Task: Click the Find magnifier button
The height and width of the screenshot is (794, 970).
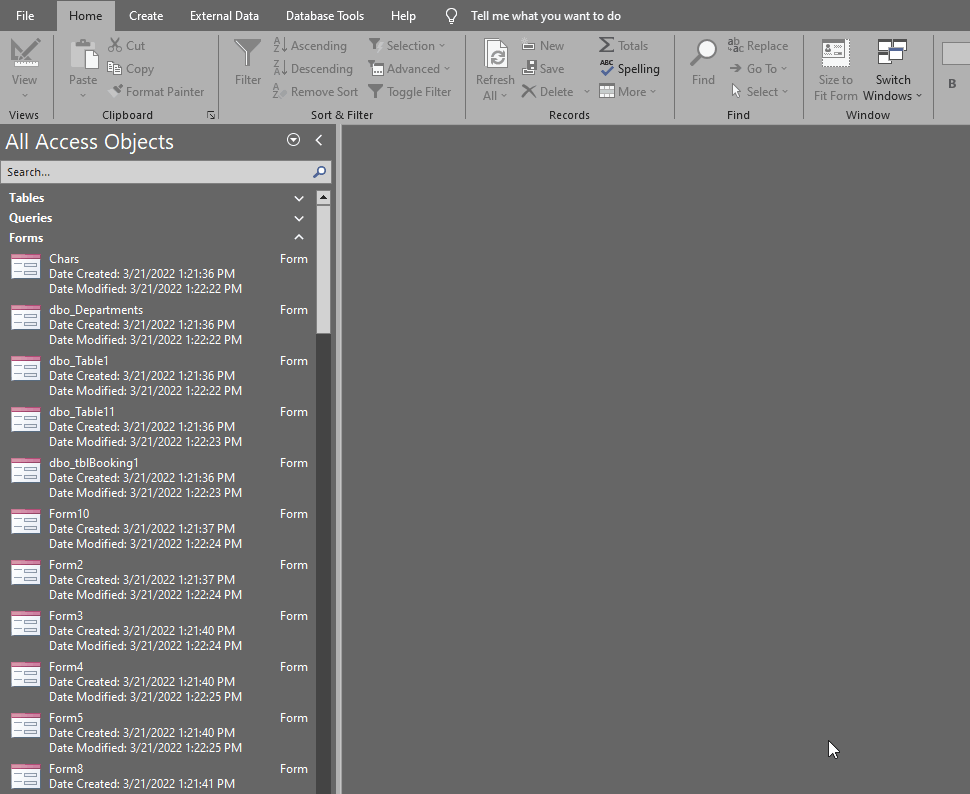Action: point(703,62)
